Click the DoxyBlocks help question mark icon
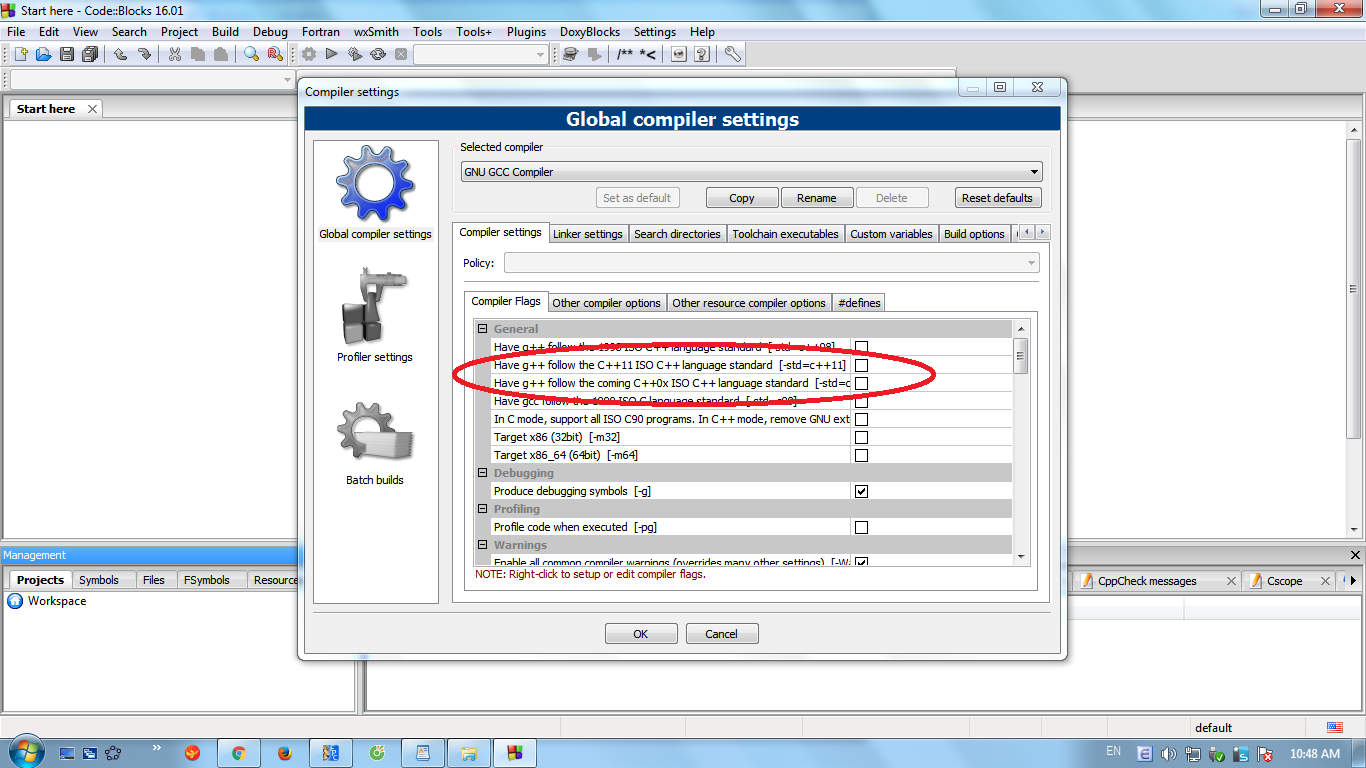1366x768 pixels. (x=702, y=54)
